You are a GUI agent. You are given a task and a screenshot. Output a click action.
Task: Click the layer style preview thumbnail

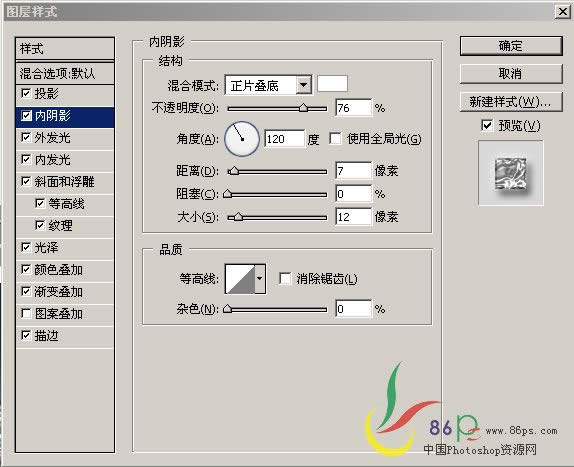click(x=511, y=173)
